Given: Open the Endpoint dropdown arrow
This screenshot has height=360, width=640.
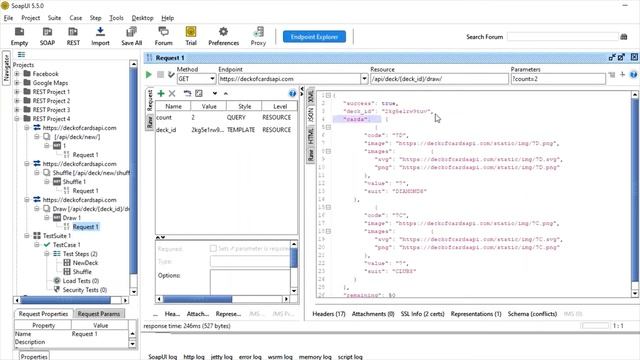Looking at the screenshot, I should point(364,79).
